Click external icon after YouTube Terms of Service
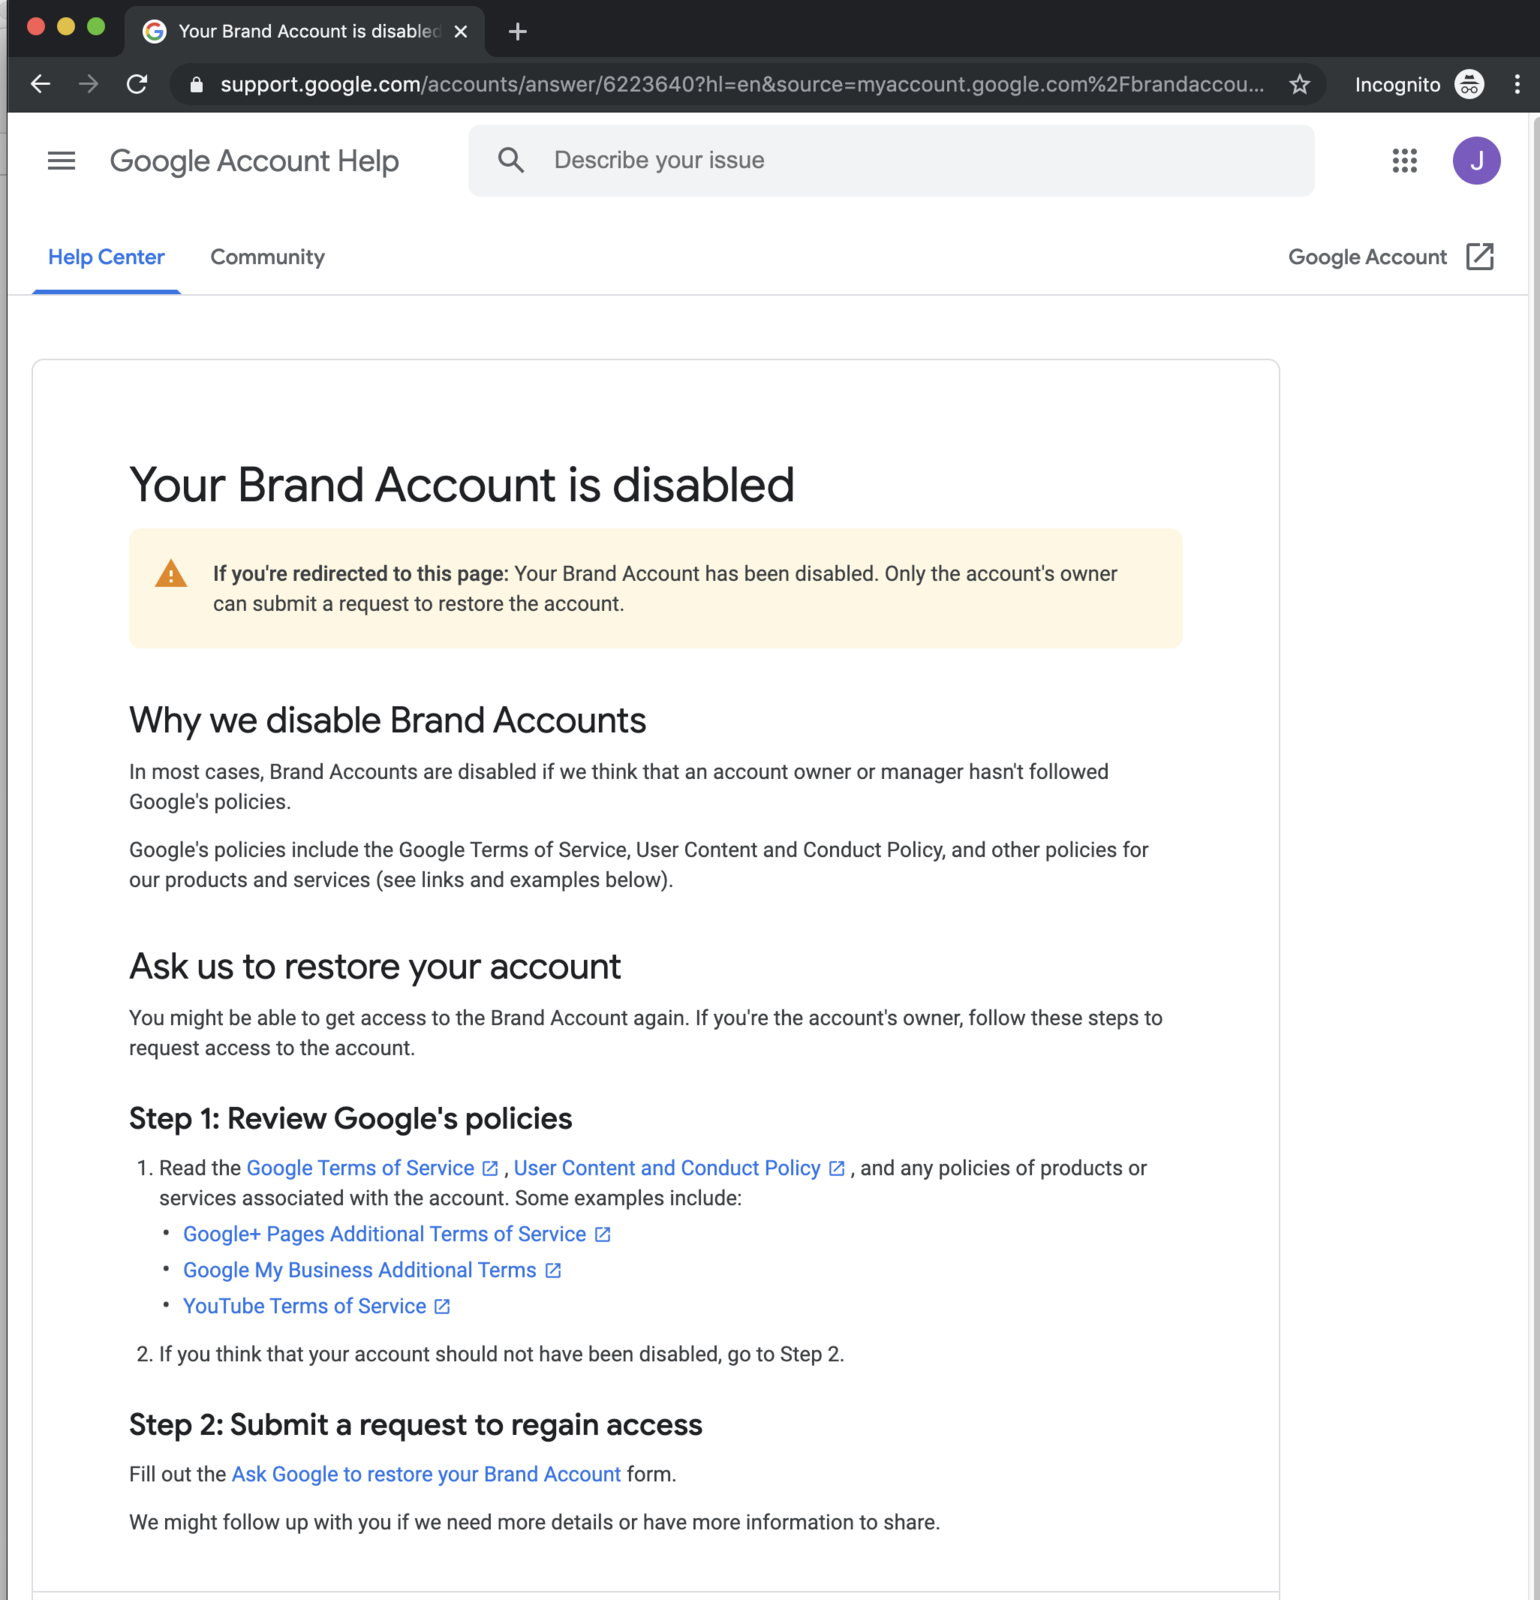1540x1600 pixels. pyautogui.click(x=442, y=1306)
